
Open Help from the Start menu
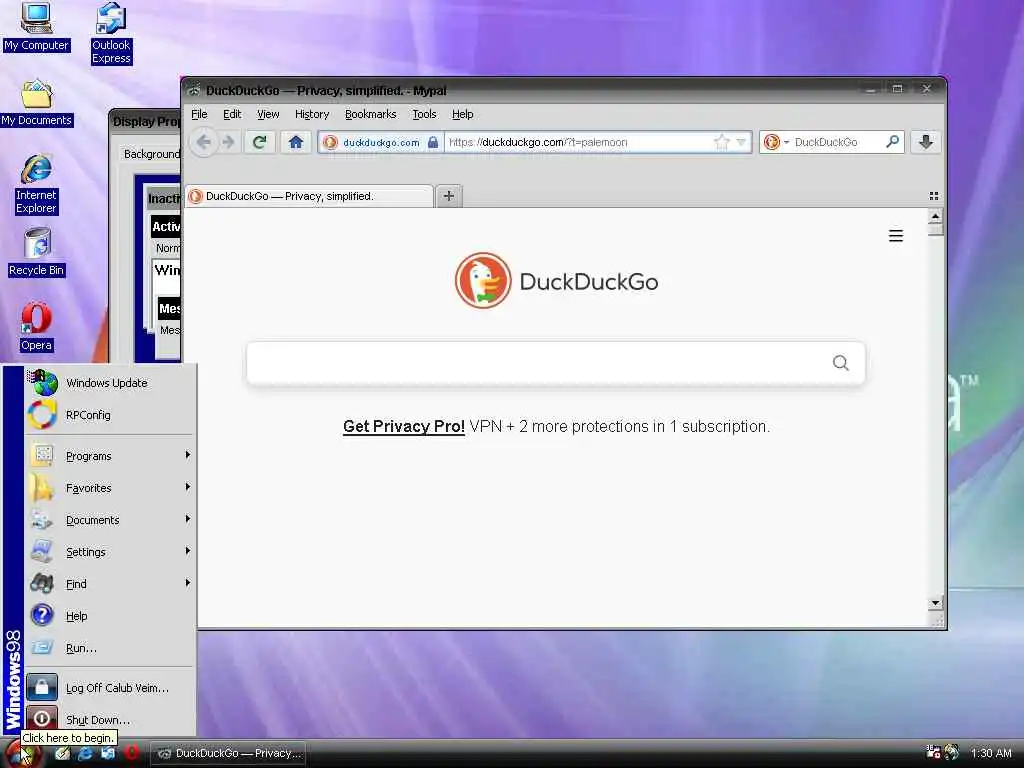(x=111, y=615)
